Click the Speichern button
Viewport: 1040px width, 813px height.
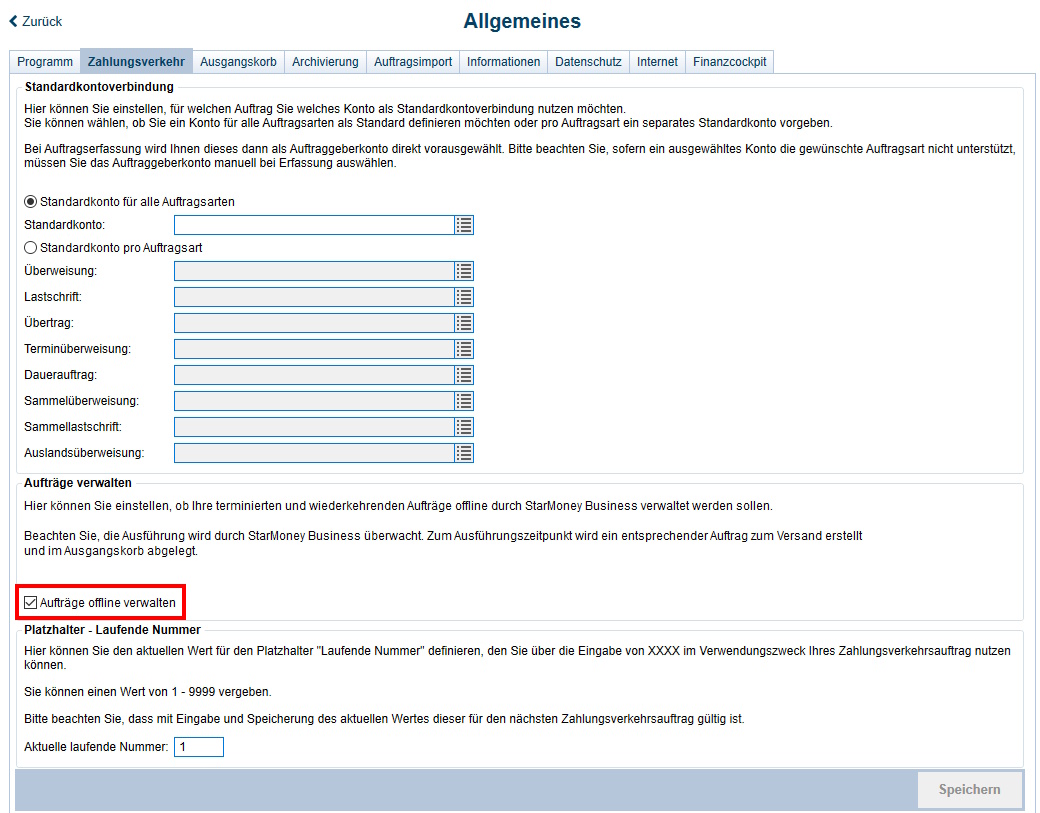click(969, 790)
